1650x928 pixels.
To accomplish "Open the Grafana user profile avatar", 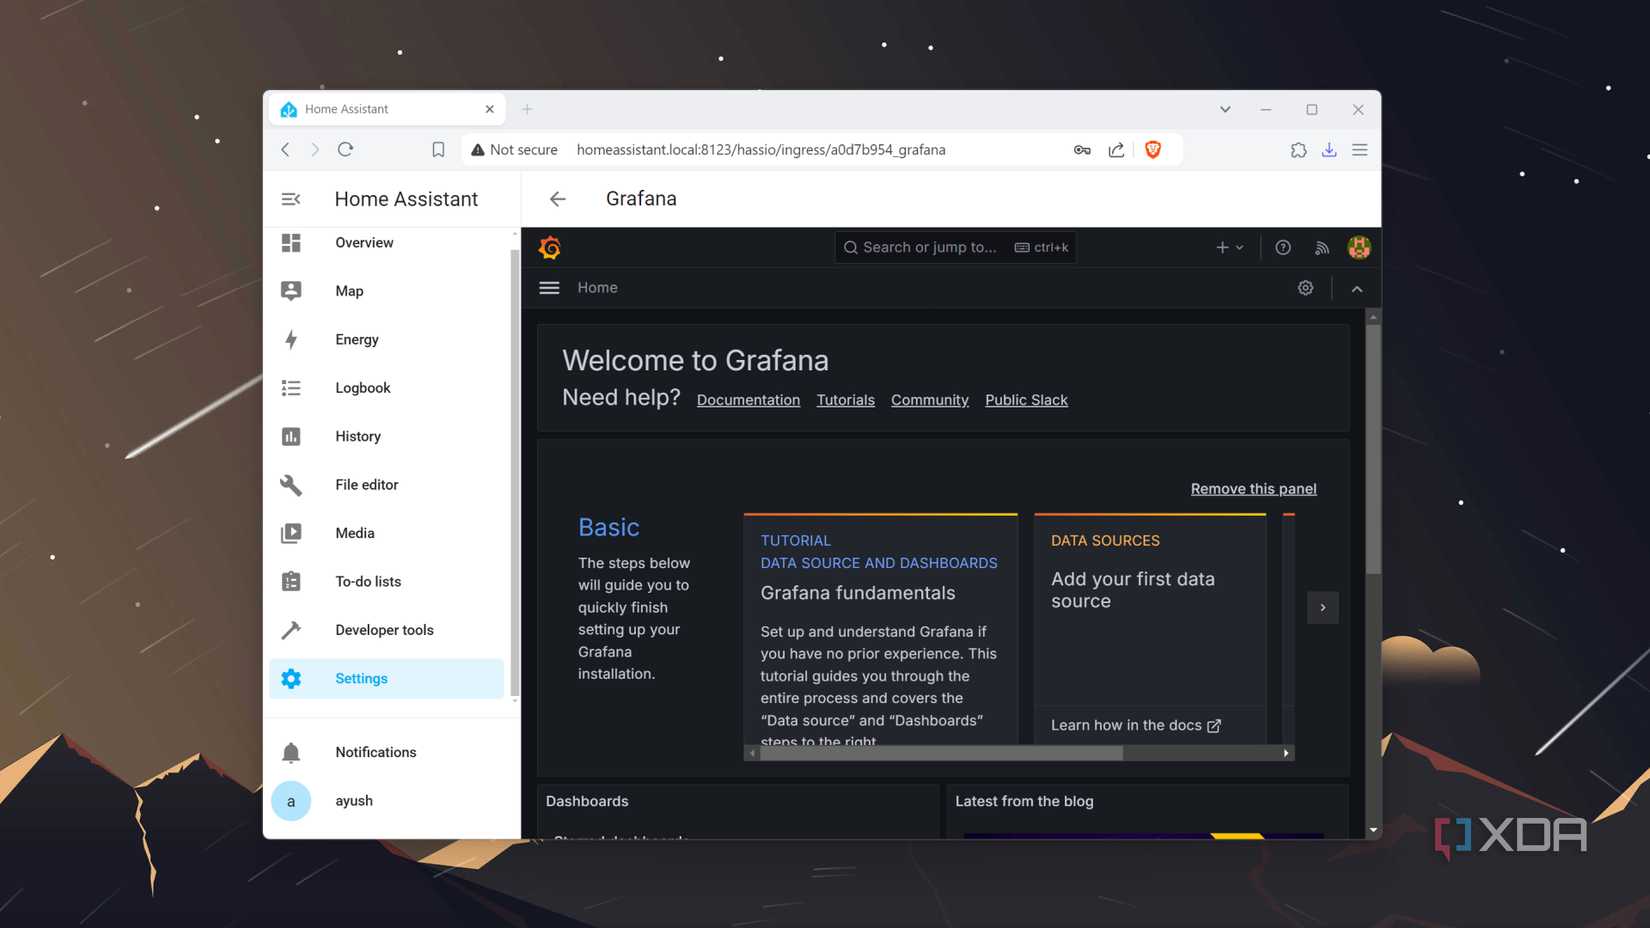I will 1359,247.
